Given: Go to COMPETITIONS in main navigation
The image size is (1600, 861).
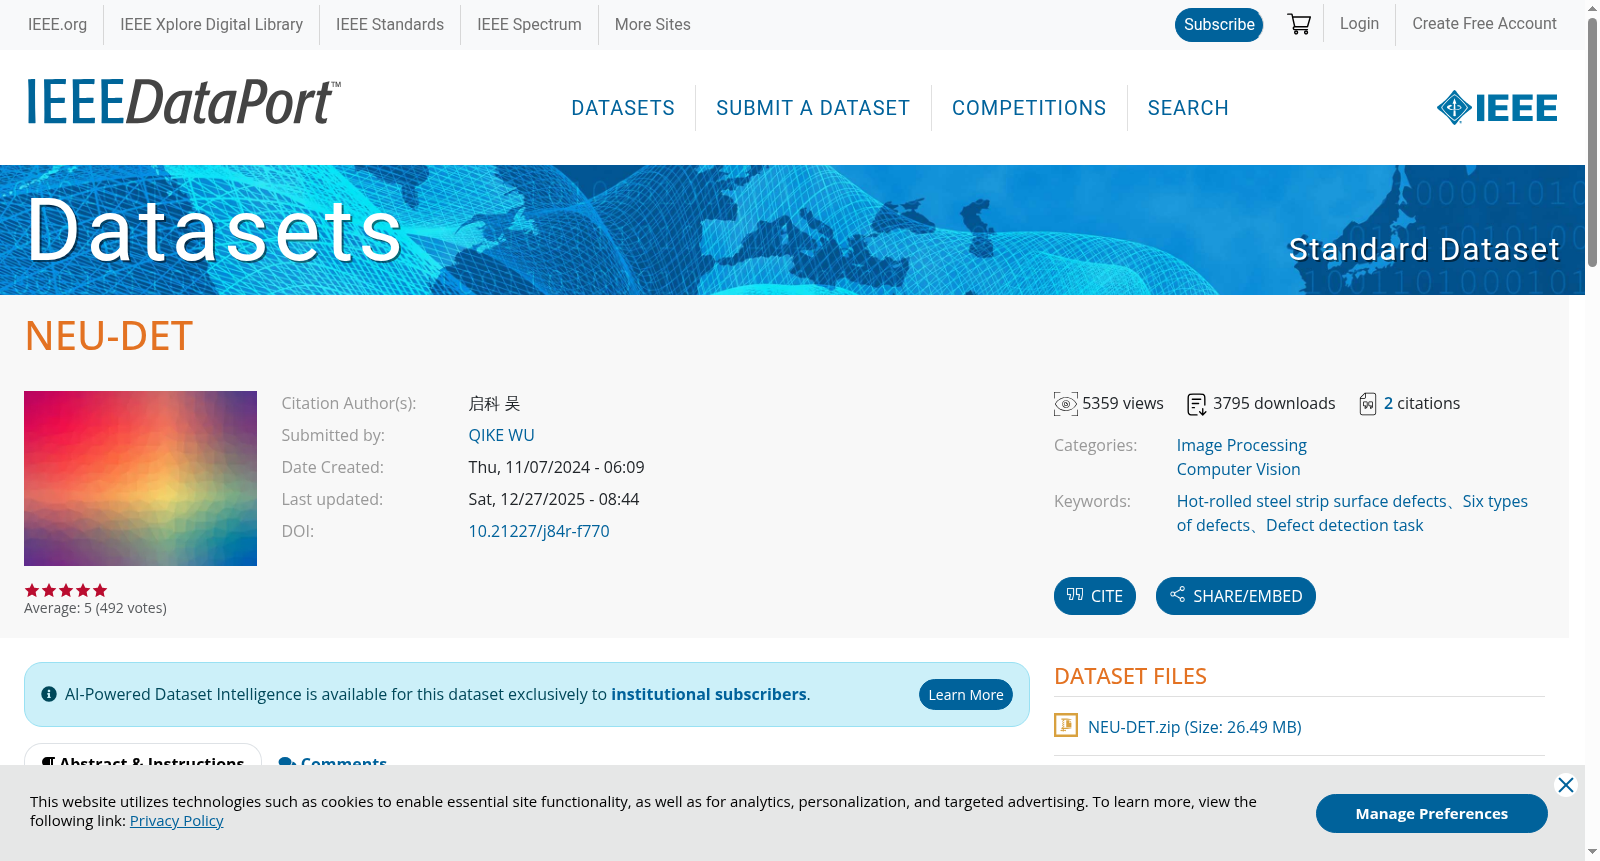Looking at the screenshot, I should coord(1029,108).
